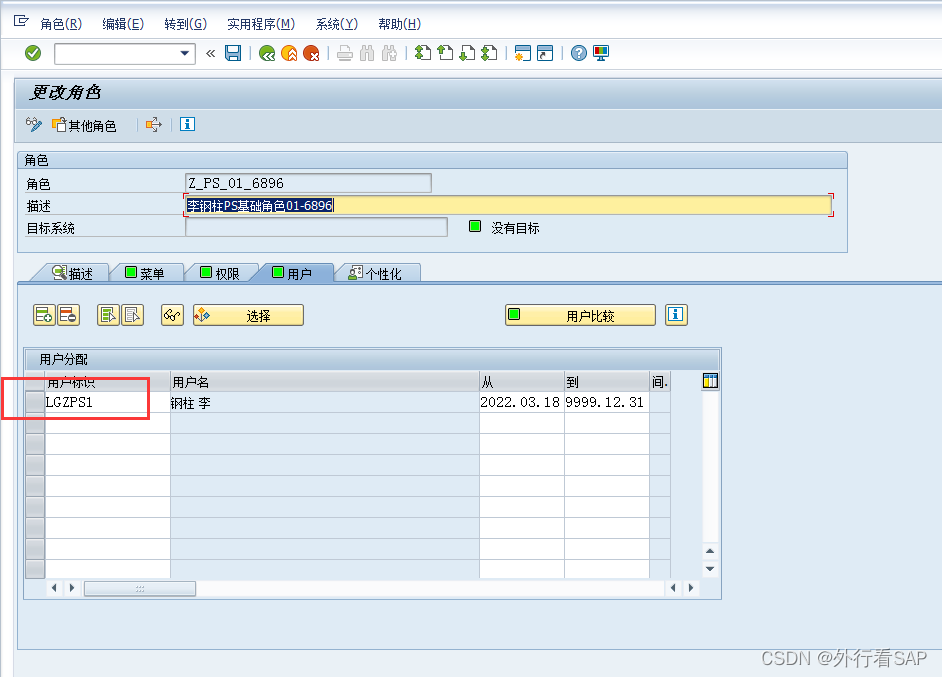This screenshot has height=677, width=942.
Task: Select the row selector for LGZPS1
Action: pos(35,402)
